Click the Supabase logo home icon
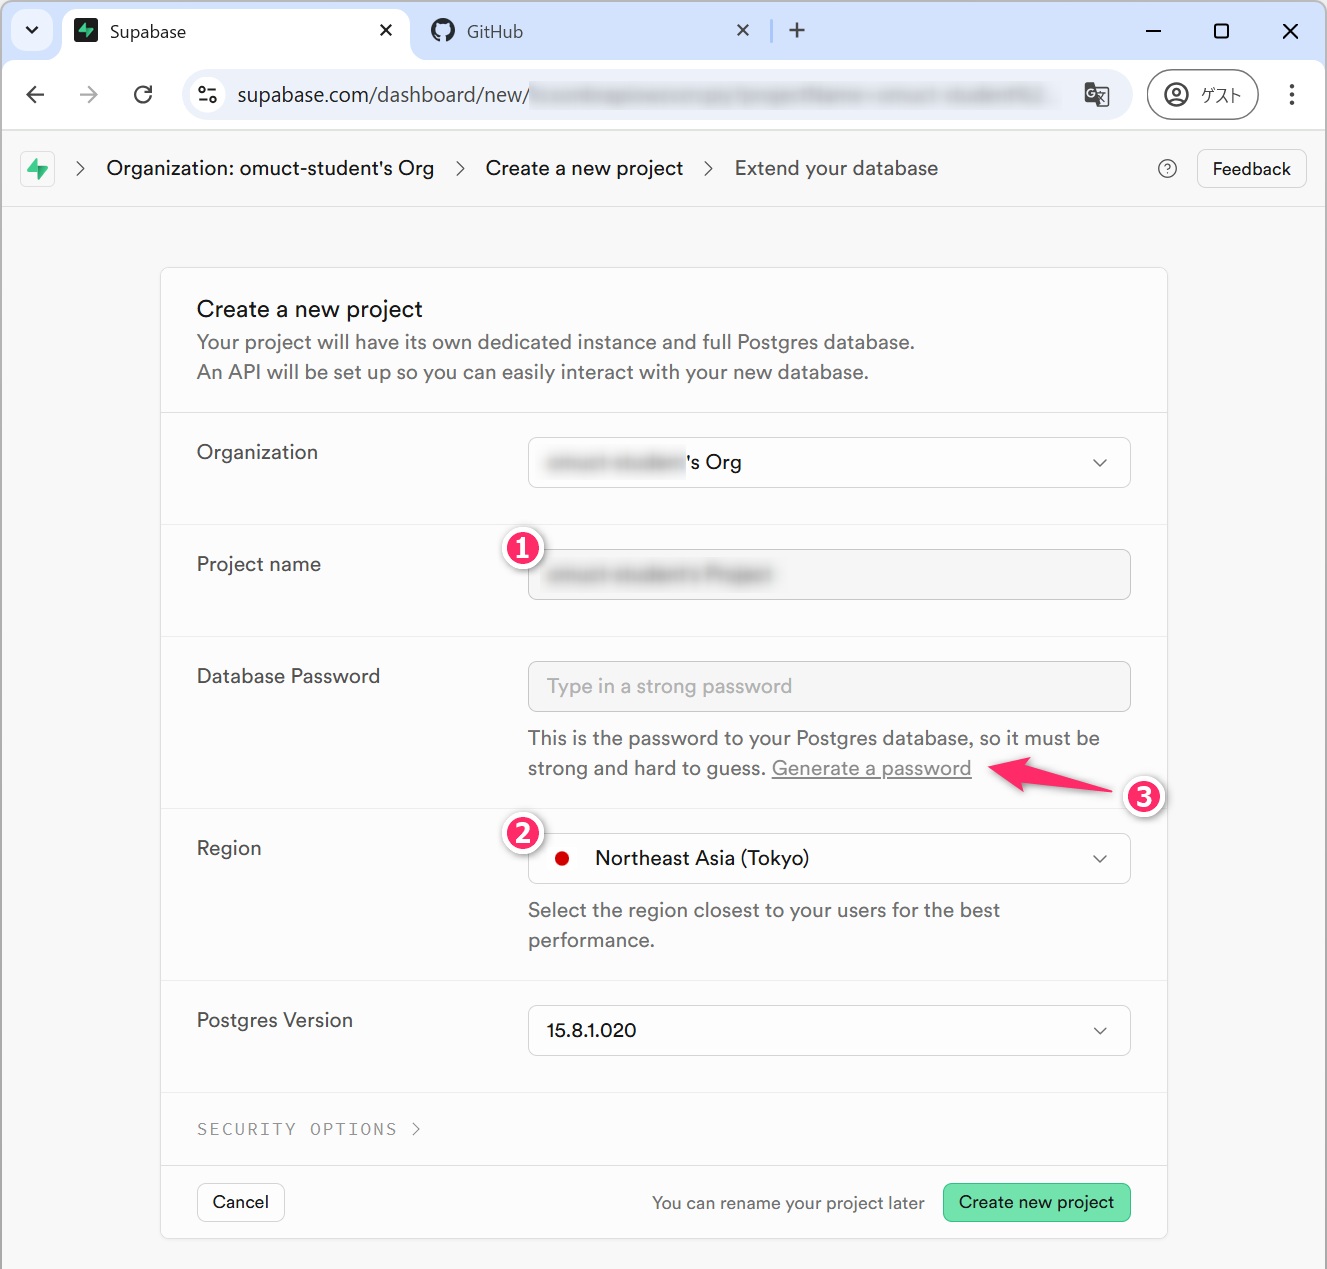The height and width of the screenshot is (1269, 1327). [x=38, y=169]
